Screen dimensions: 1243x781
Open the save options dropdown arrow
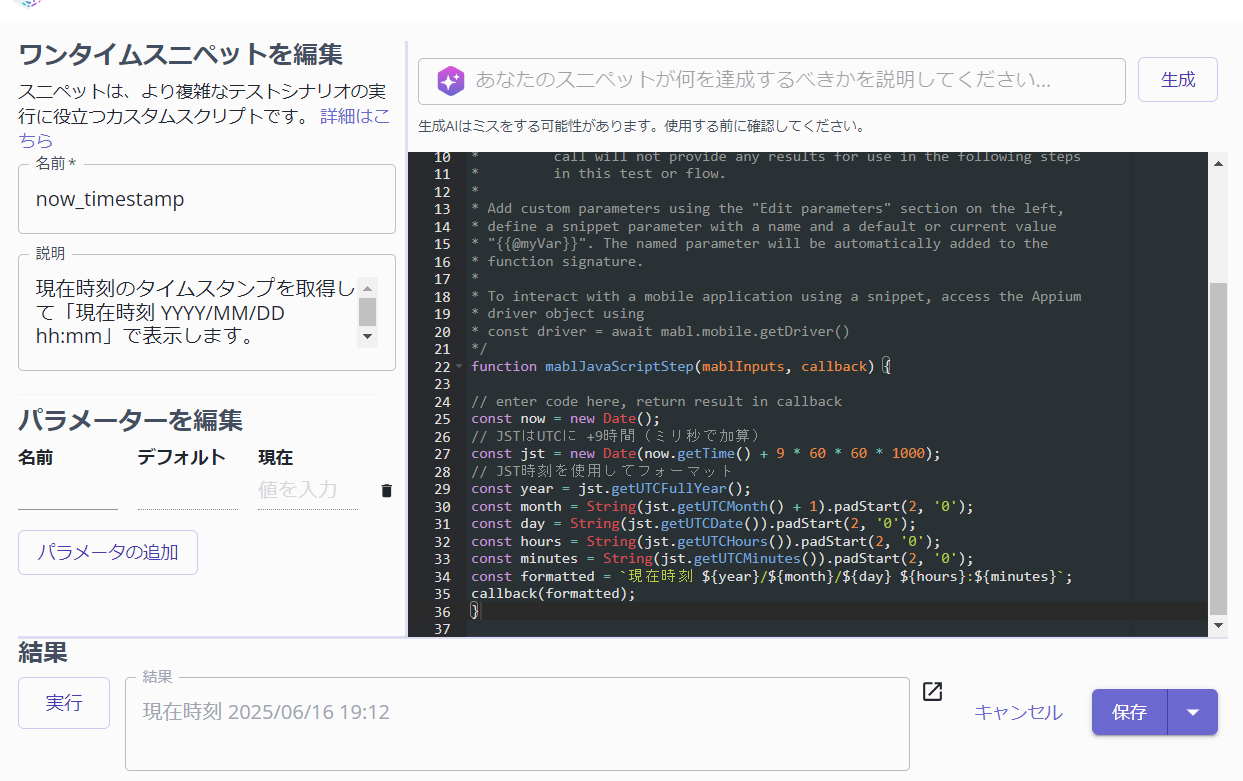click(x=1192, y=712)
